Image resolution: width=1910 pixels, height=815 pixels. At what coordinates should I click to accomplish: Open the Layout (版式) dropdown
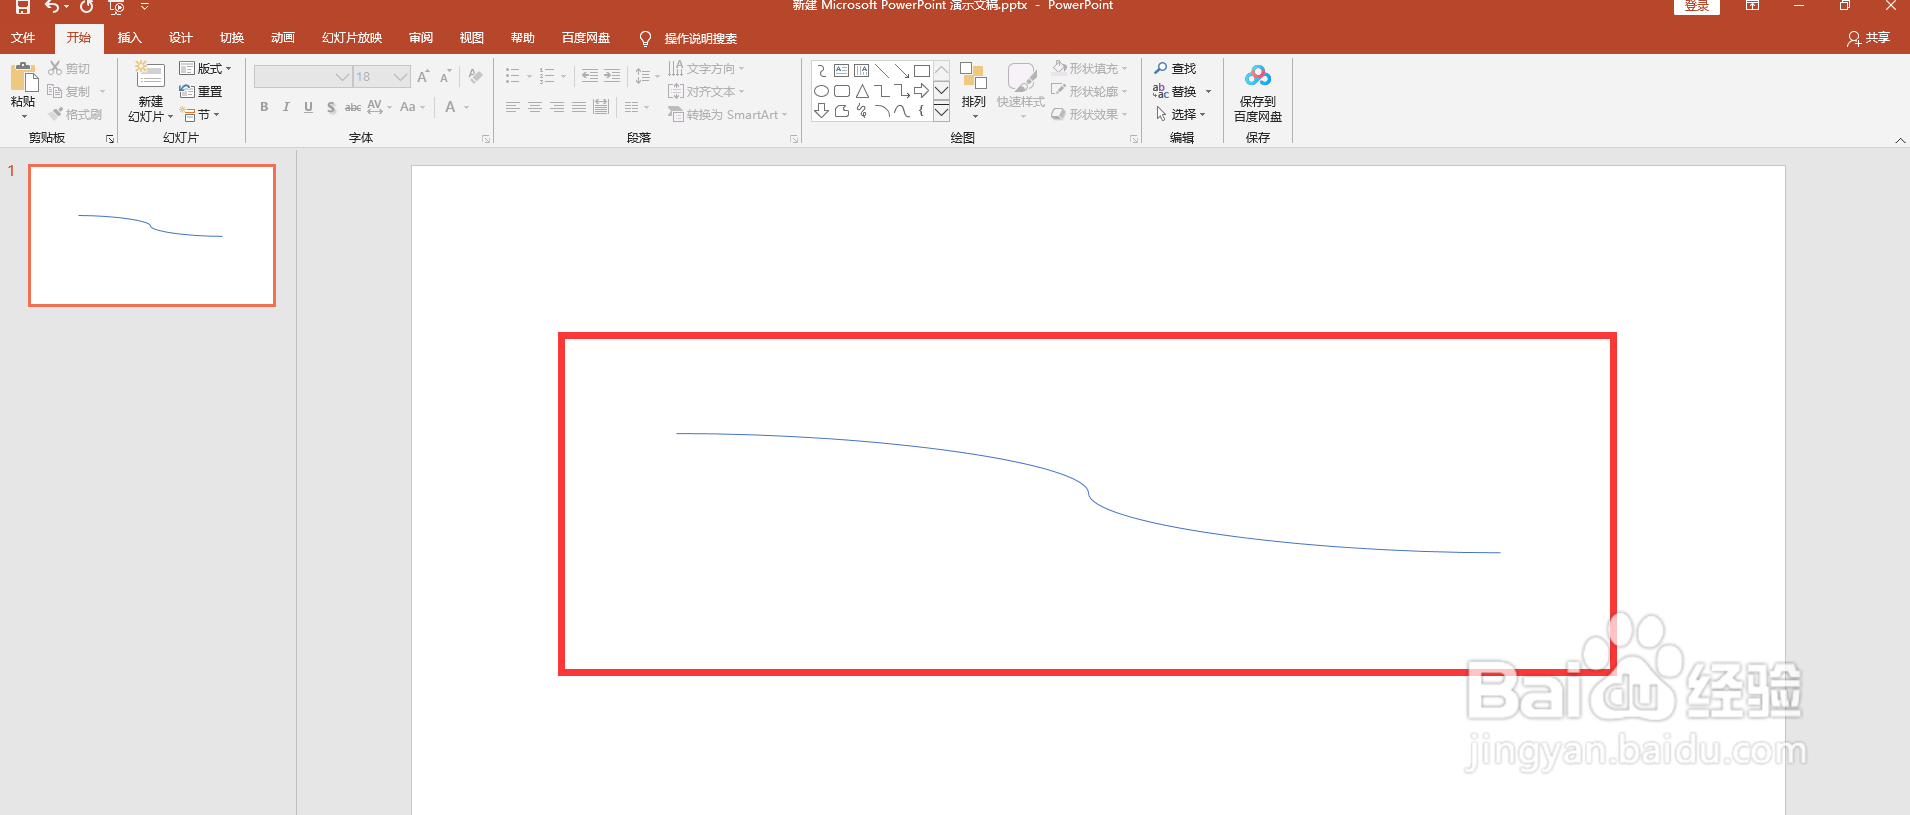(205, 68)
